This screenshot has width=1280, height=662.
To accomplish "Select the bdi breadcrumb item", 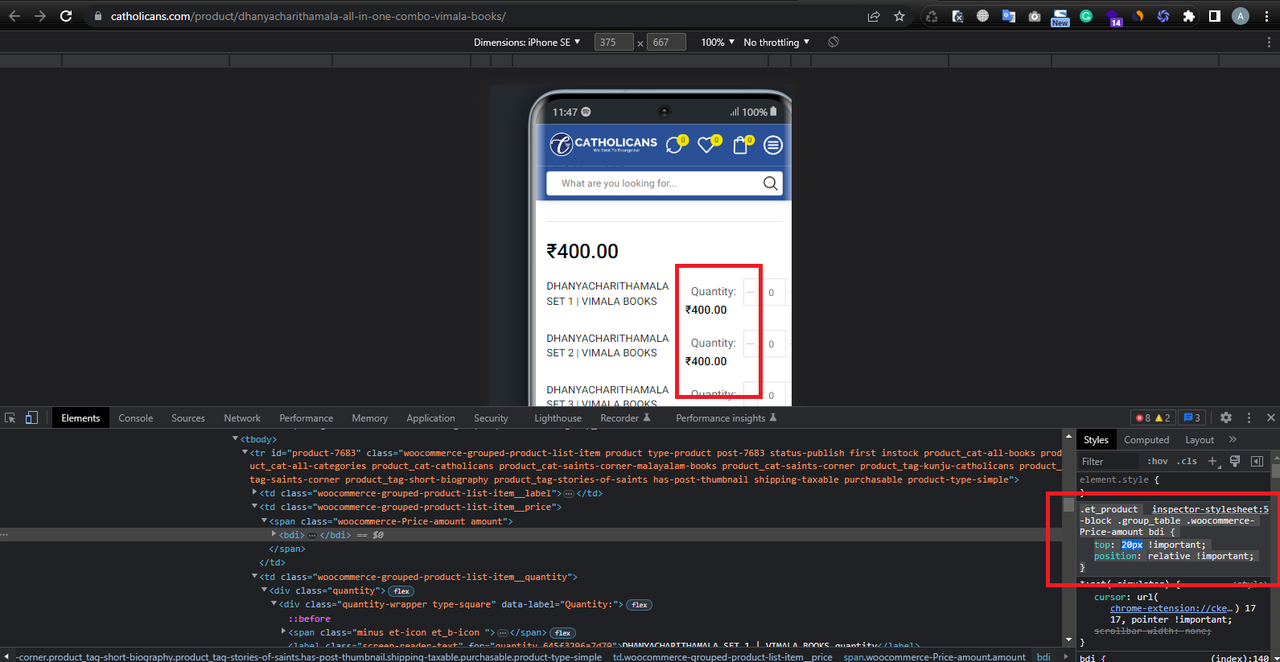I will 1043,656.
